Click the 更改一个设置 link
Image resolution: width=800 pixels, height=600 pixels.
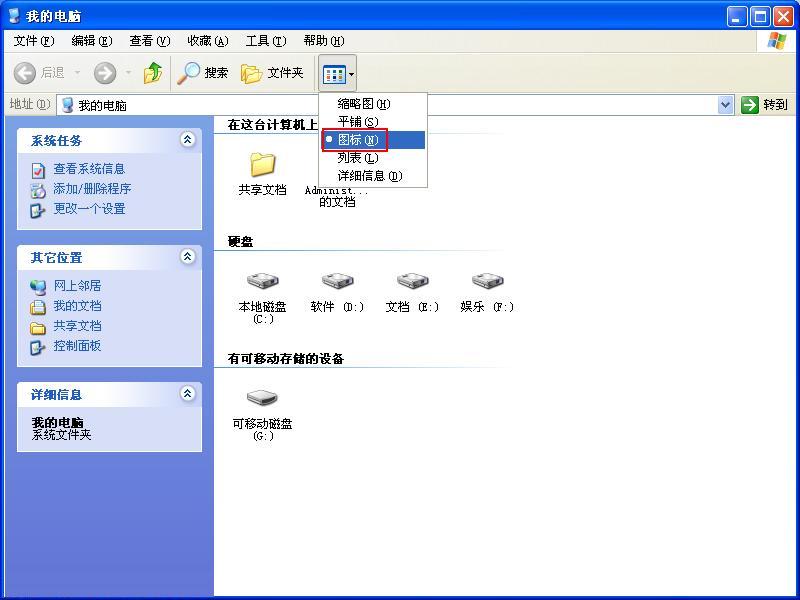click(x=89, y=209)
